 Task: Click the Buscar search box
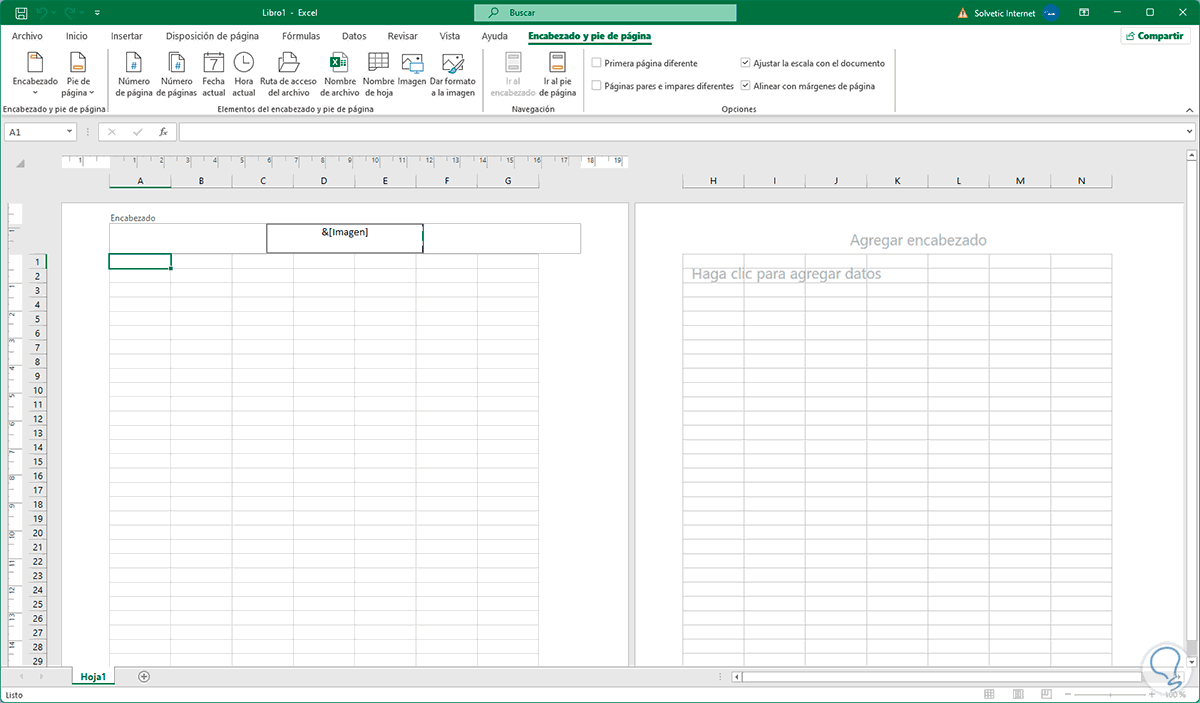605,13
